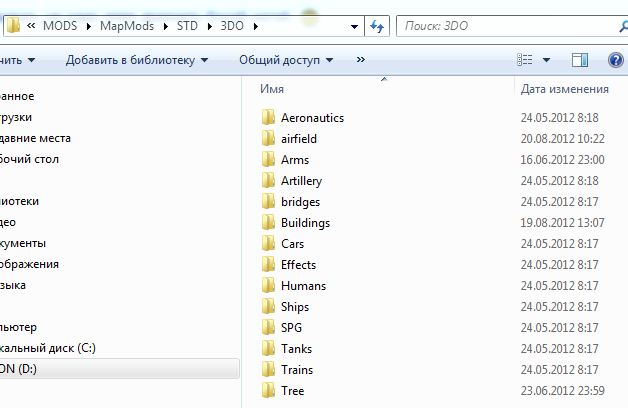The width and height of the screenshot is (628, 408).
Task: Sort by 'Дата изменения' column header
Action: coord(565,89)
